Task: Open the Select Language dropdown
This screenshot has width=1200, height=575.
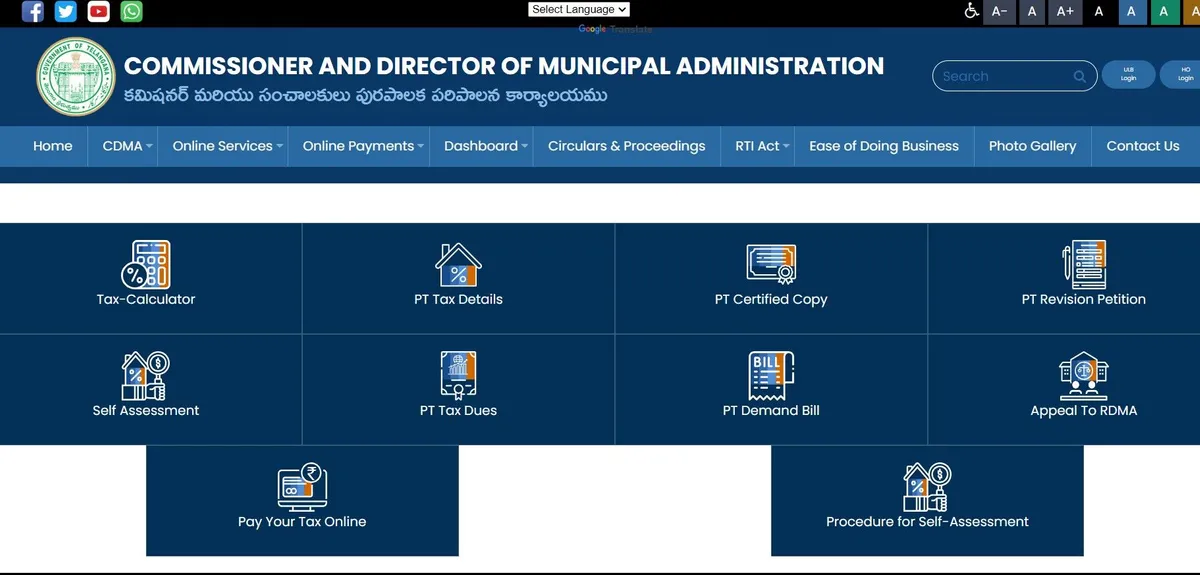Action: point(579,9)
